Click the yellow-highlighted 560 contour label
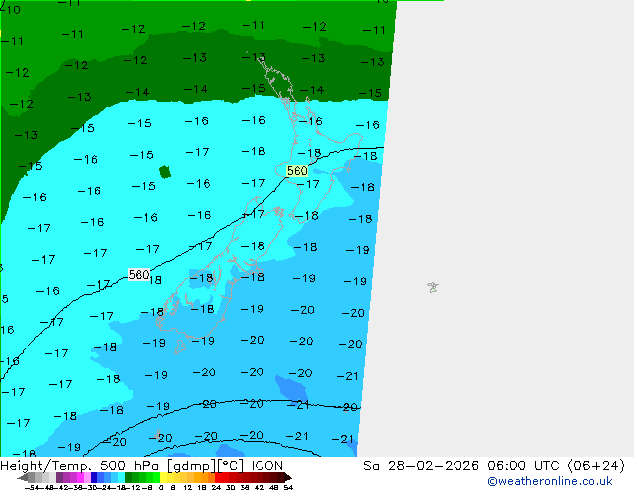The width and height of the screenshot is (634, 490). 297,171
